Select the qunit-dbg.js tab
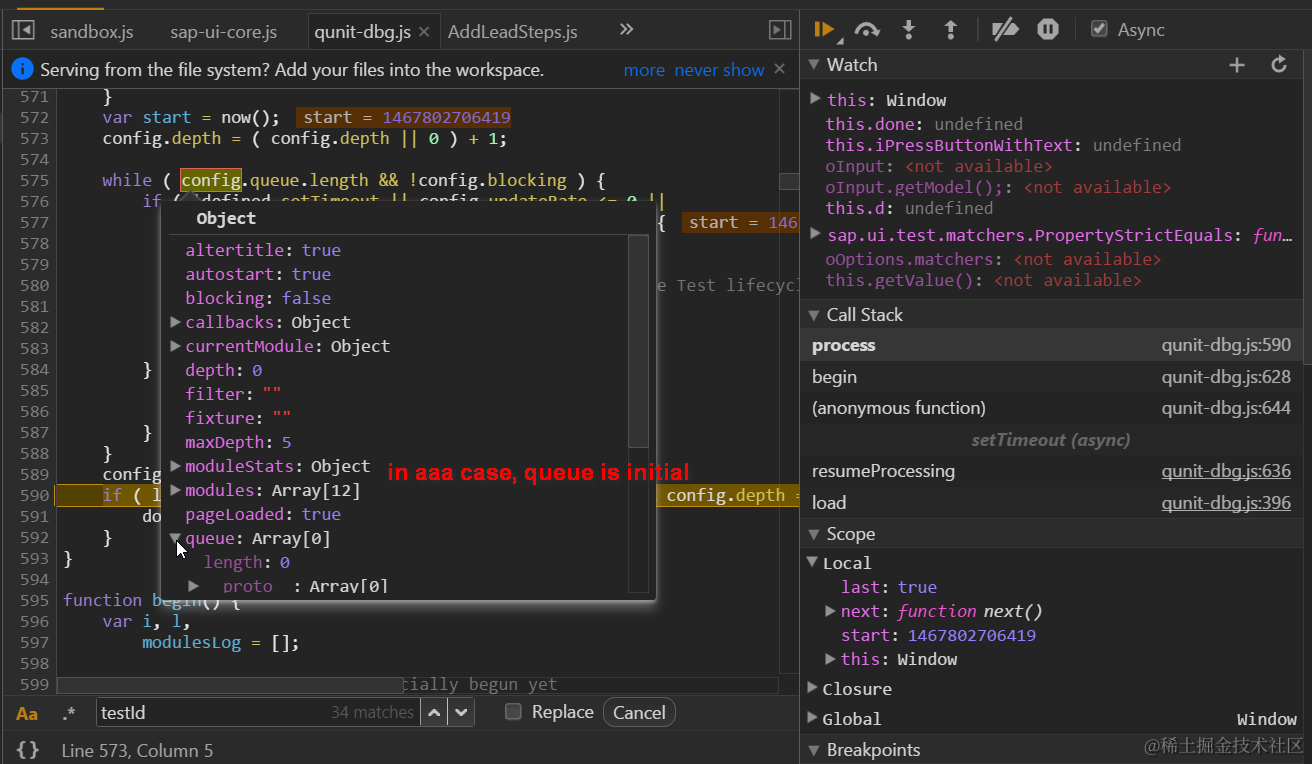Image resolution: width=1312 pixels, height=764 pixels. click(x=362, y=32)
